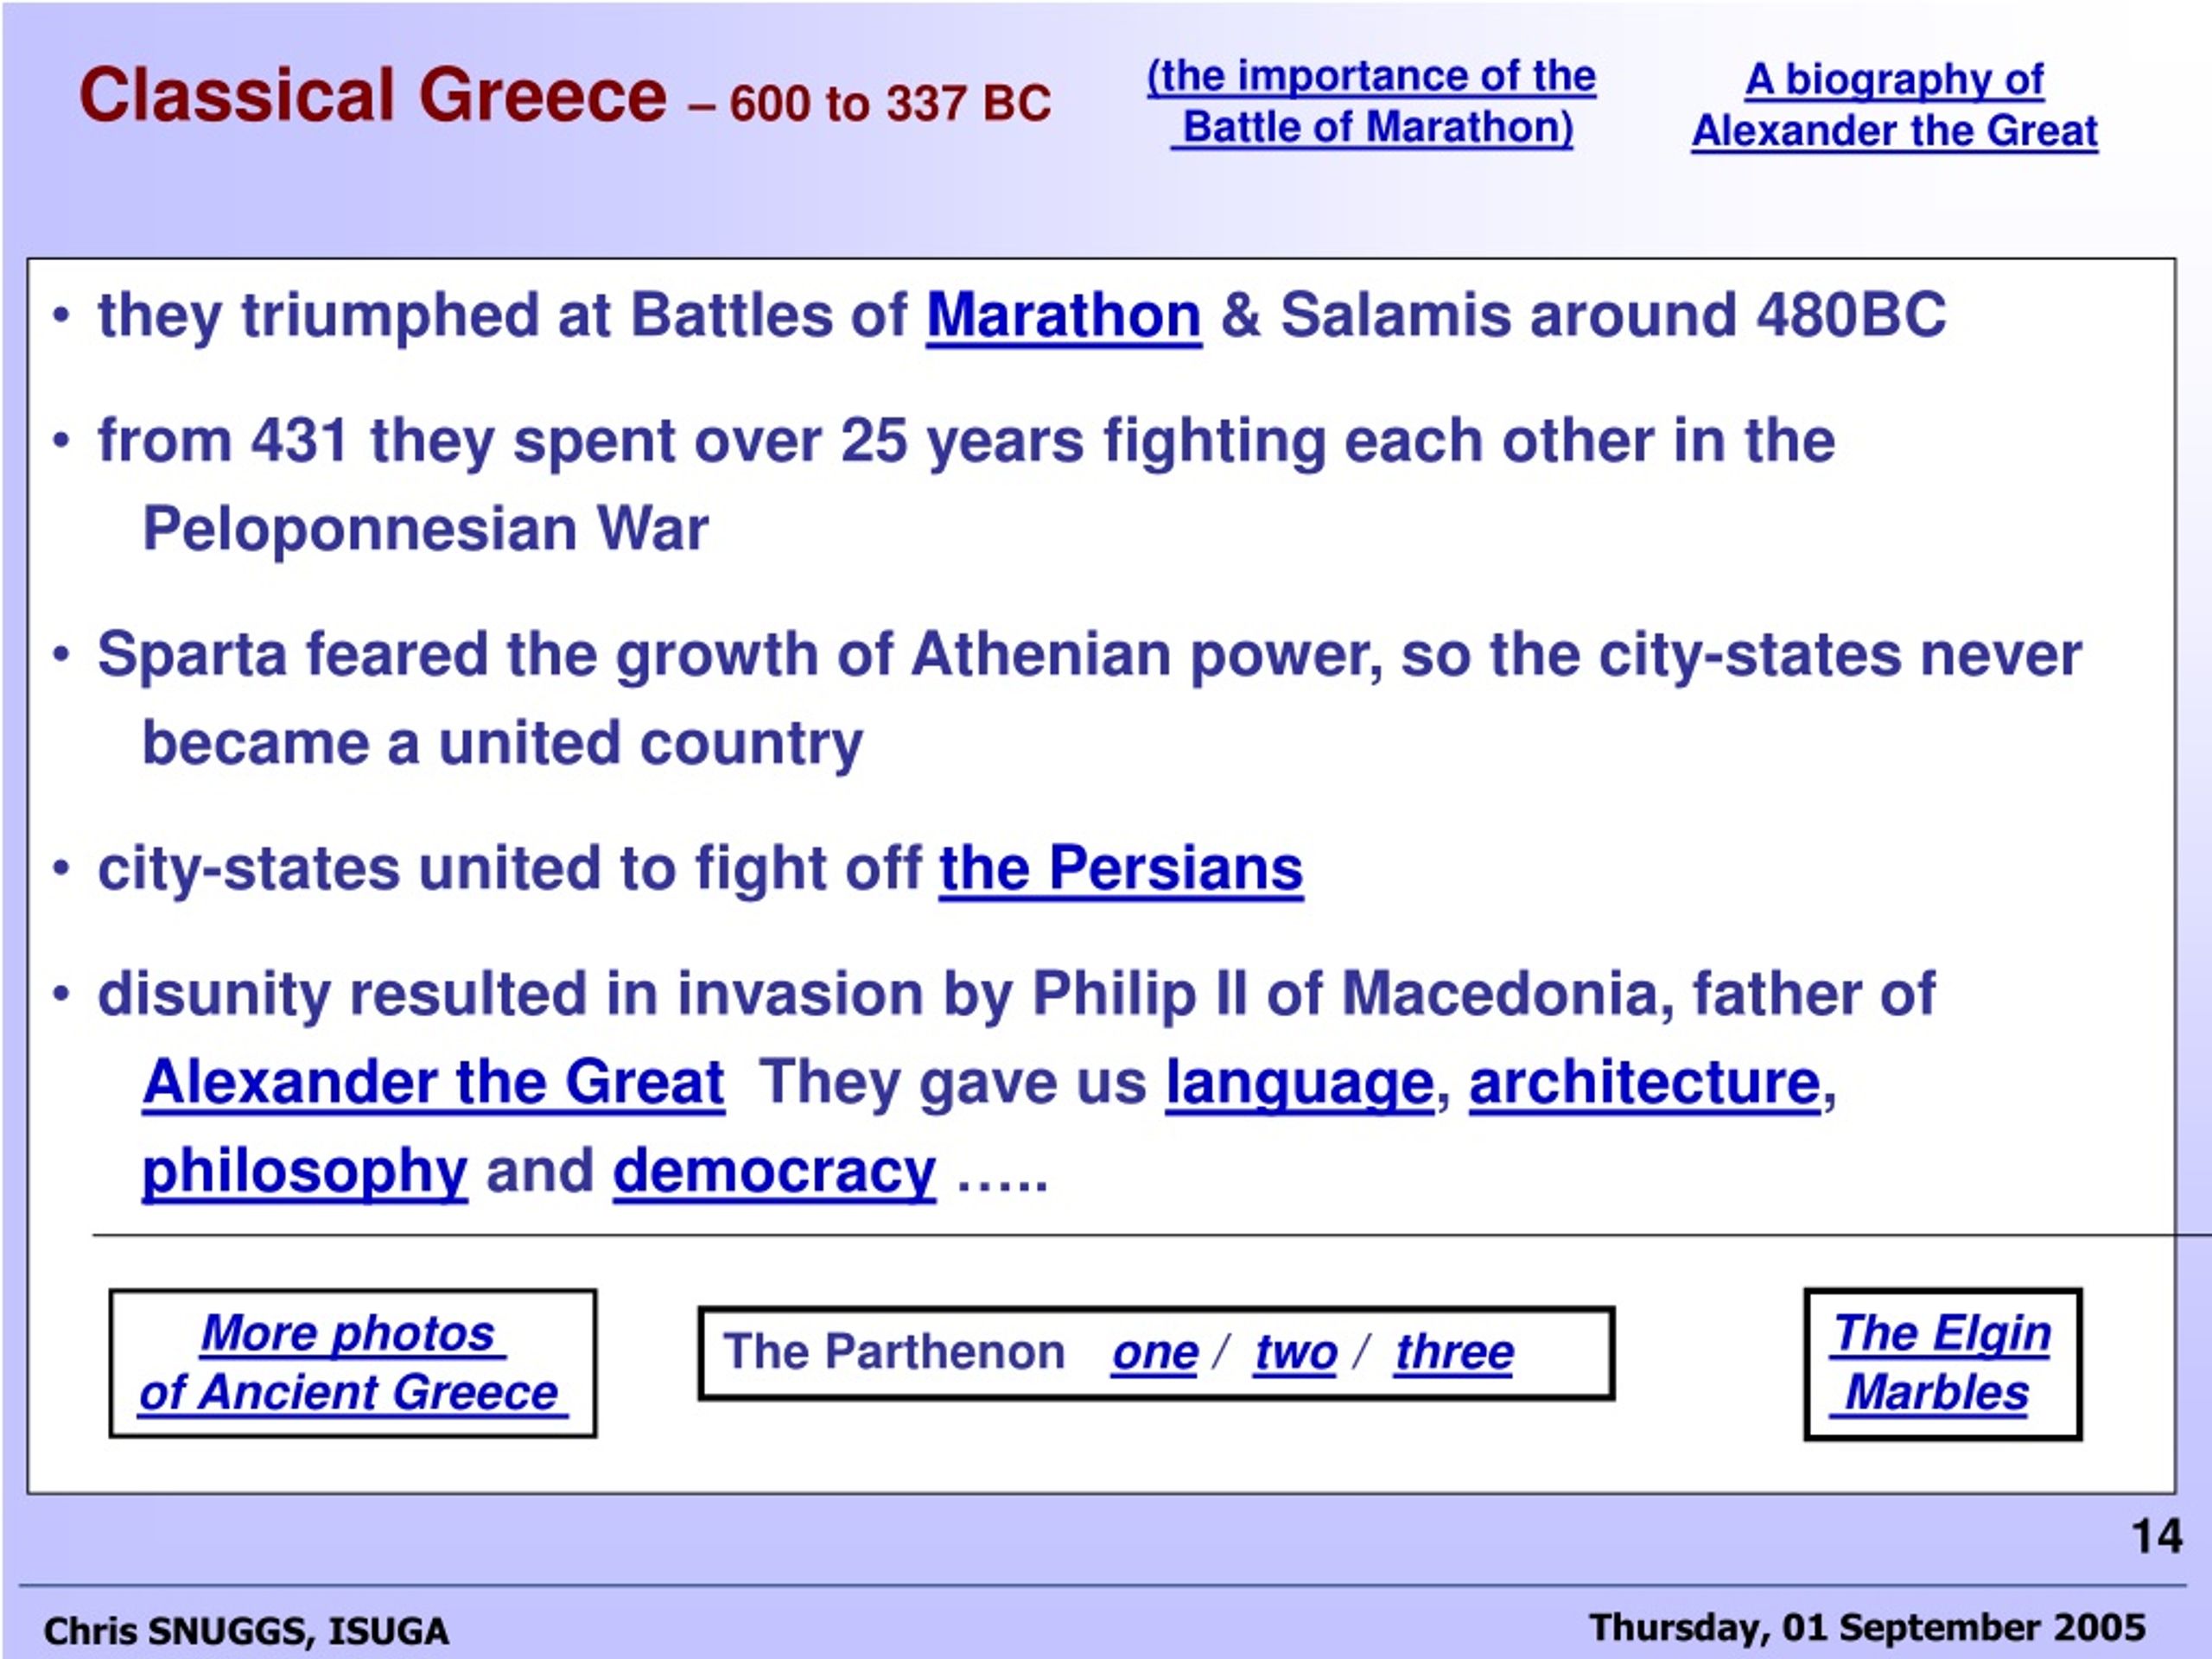Open More photos of Ancient Greece
The image size is (2212, 1659).
coord(353,1362)
